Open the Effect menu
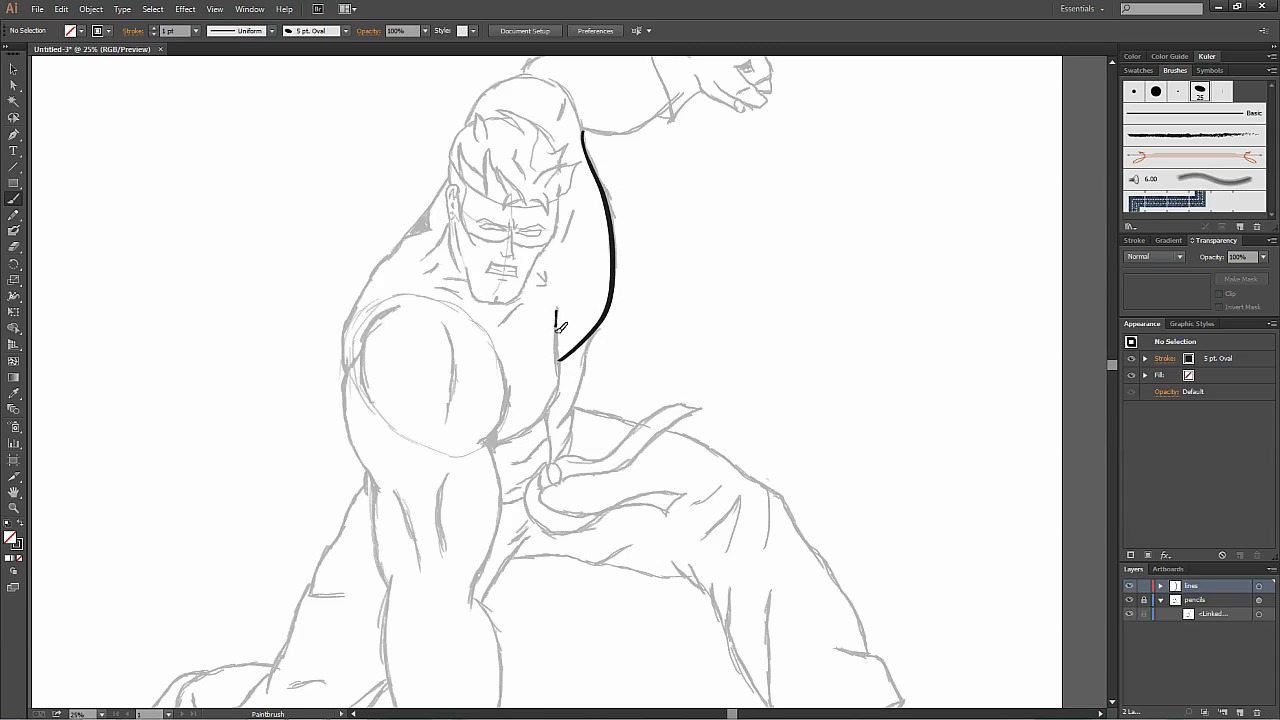1280x720 pixels. (x=185, y=9)
